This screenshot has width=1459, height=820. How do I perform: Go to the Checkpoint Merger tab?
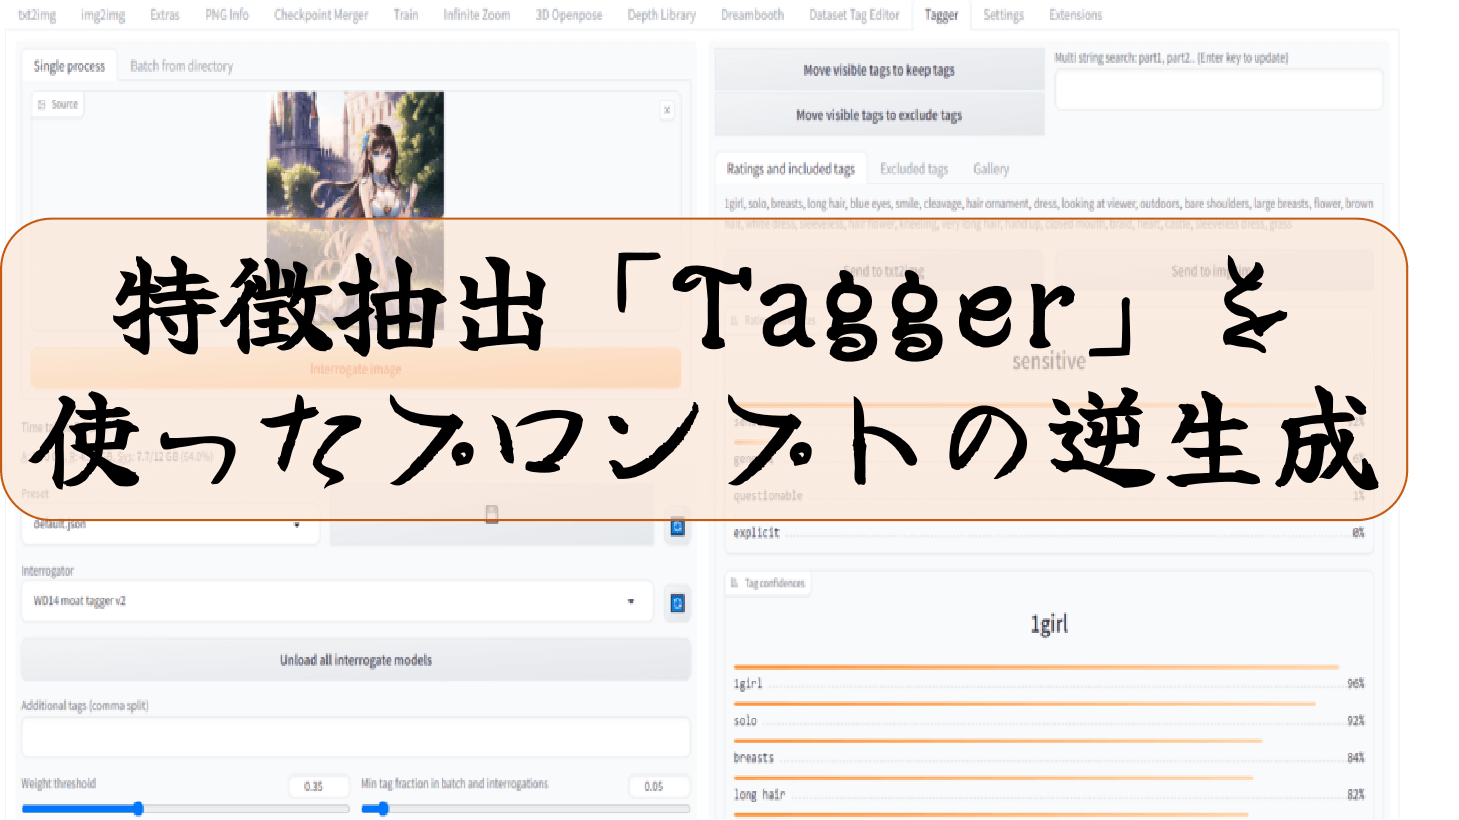(x=321, y=15)
